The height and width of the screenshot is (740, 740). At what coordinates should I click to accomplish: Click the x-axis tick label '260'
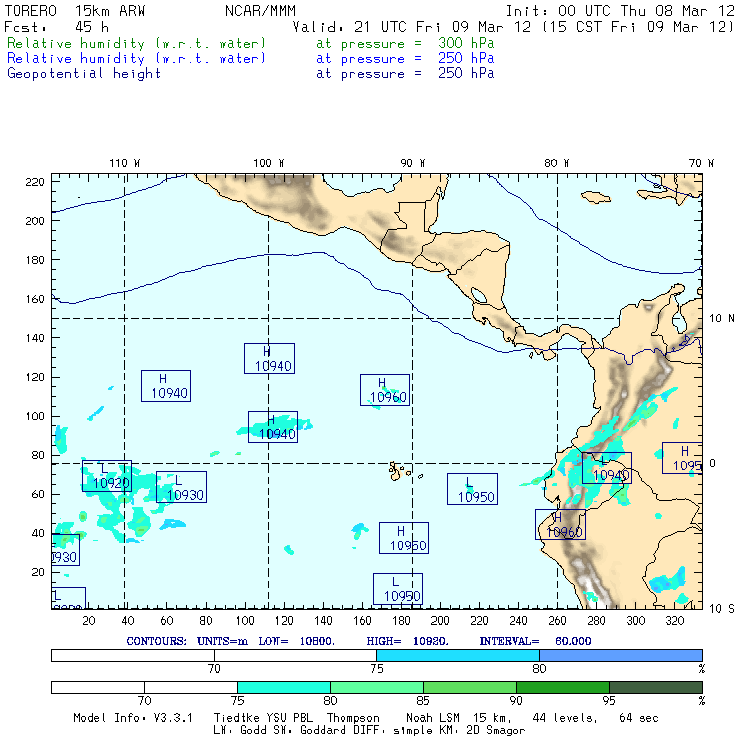click(x=557, y=621)
